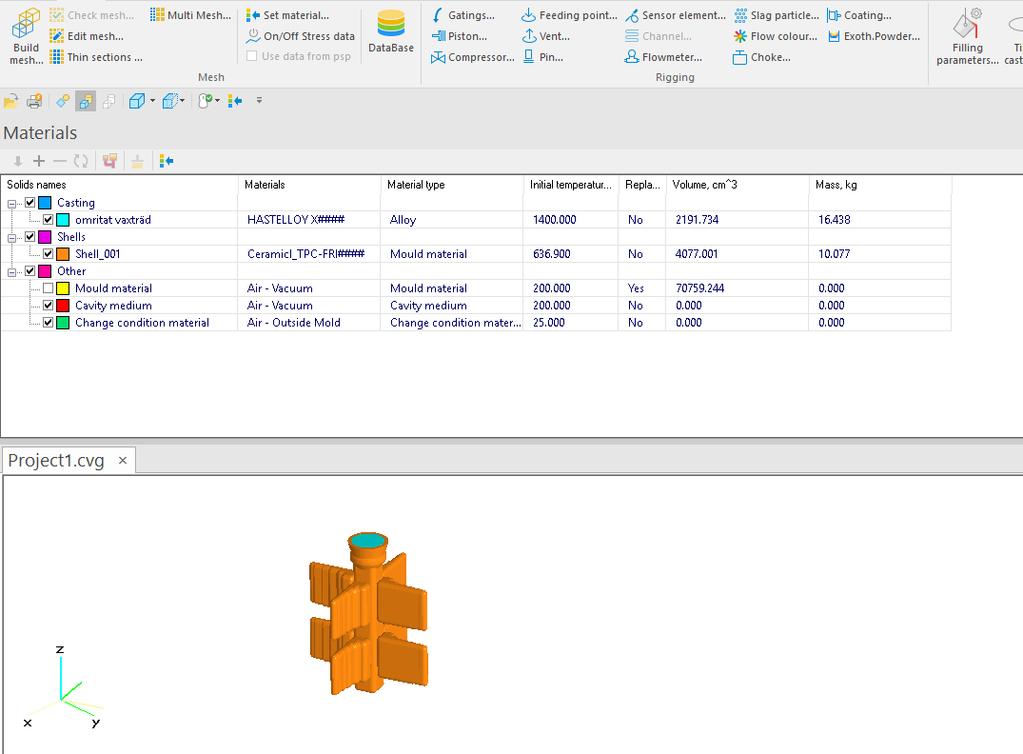Click the red Cavity medium color swatch

pos(63,305)
